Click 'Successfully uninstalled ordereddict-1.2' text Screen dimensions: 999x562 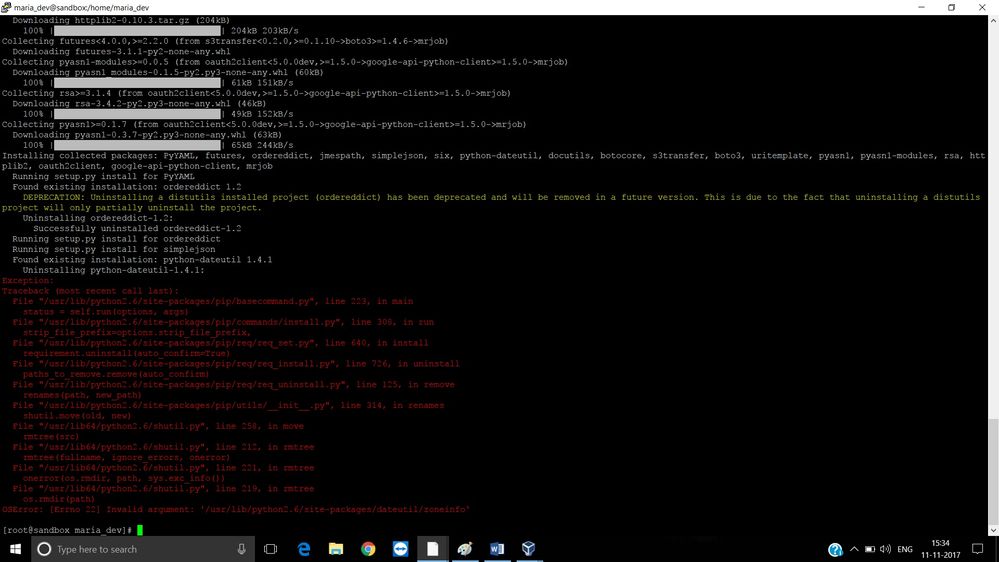pyautogui.click(x=137, y=228)
